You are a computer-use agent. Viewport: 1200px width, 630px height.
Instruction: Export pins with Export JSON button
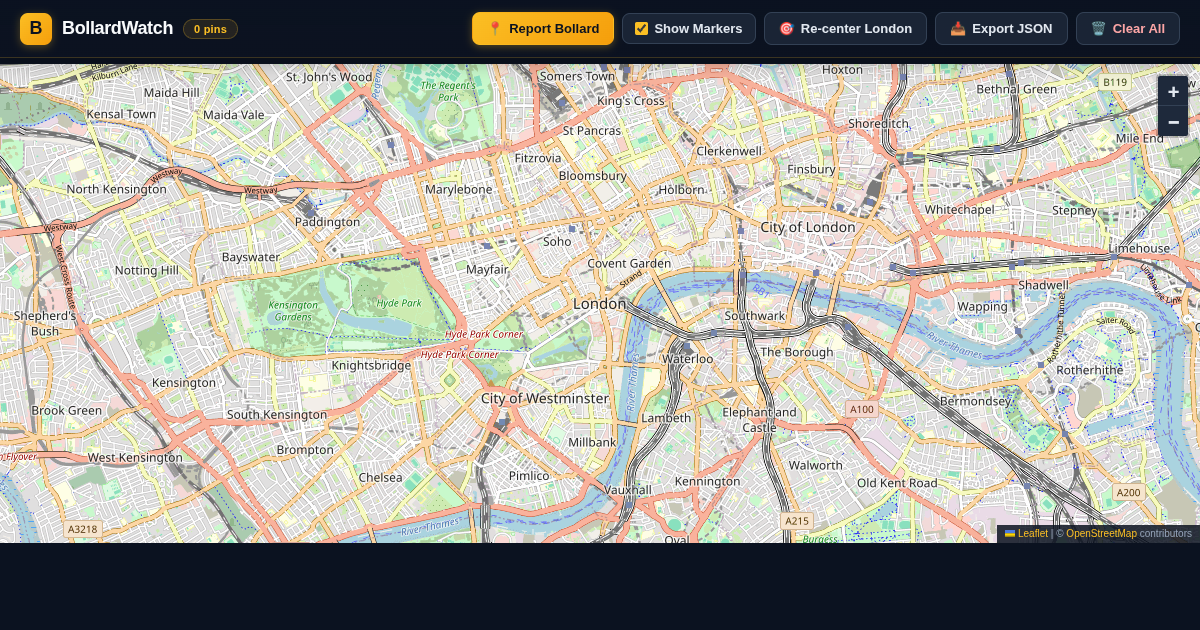point(1001,29)
